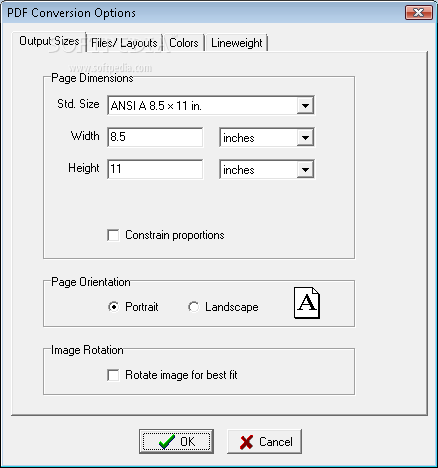Viewport: 438px width, 468px height.
Task: Click the Width input field
Action: click(155, 137)
